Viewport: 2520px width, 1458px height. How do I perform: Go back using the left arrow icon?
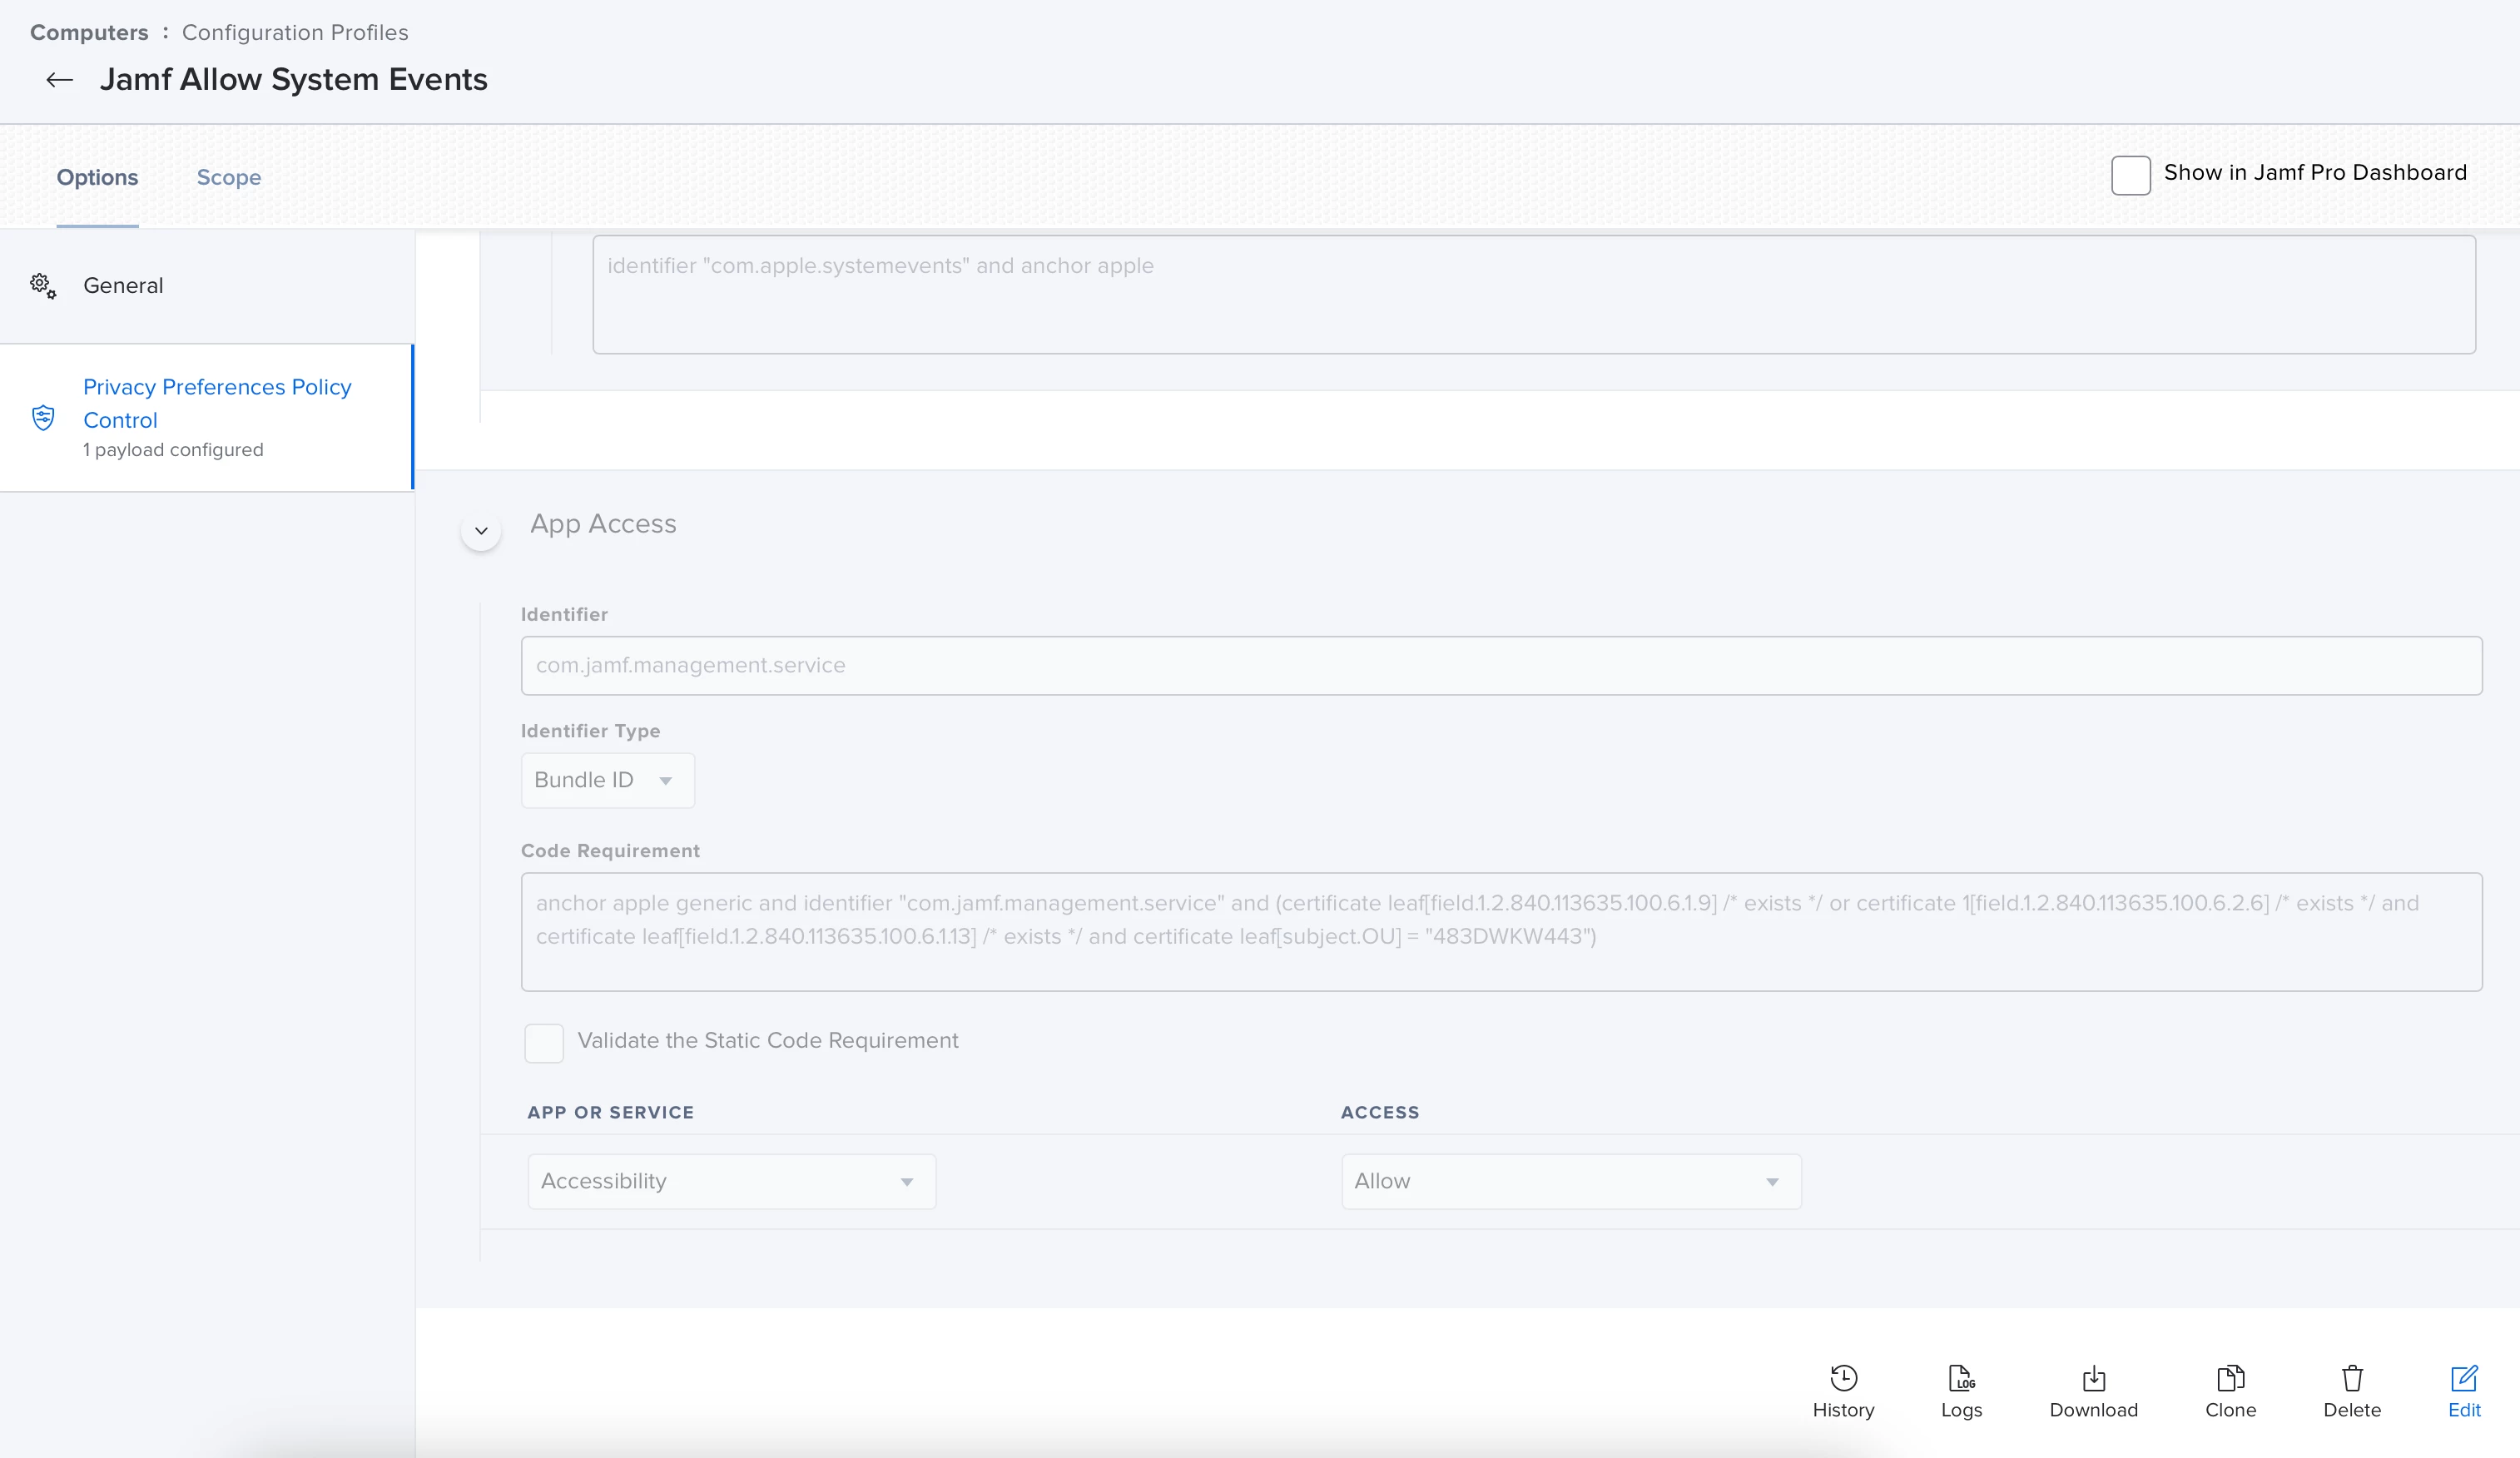click(x=60, y=80)
